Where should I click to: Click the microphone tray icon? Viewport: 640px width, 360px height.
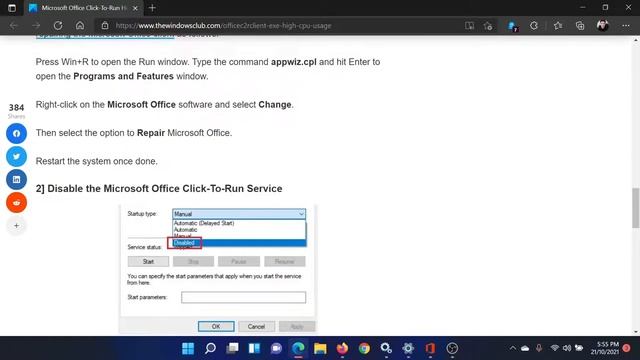[x=539, y=348]
